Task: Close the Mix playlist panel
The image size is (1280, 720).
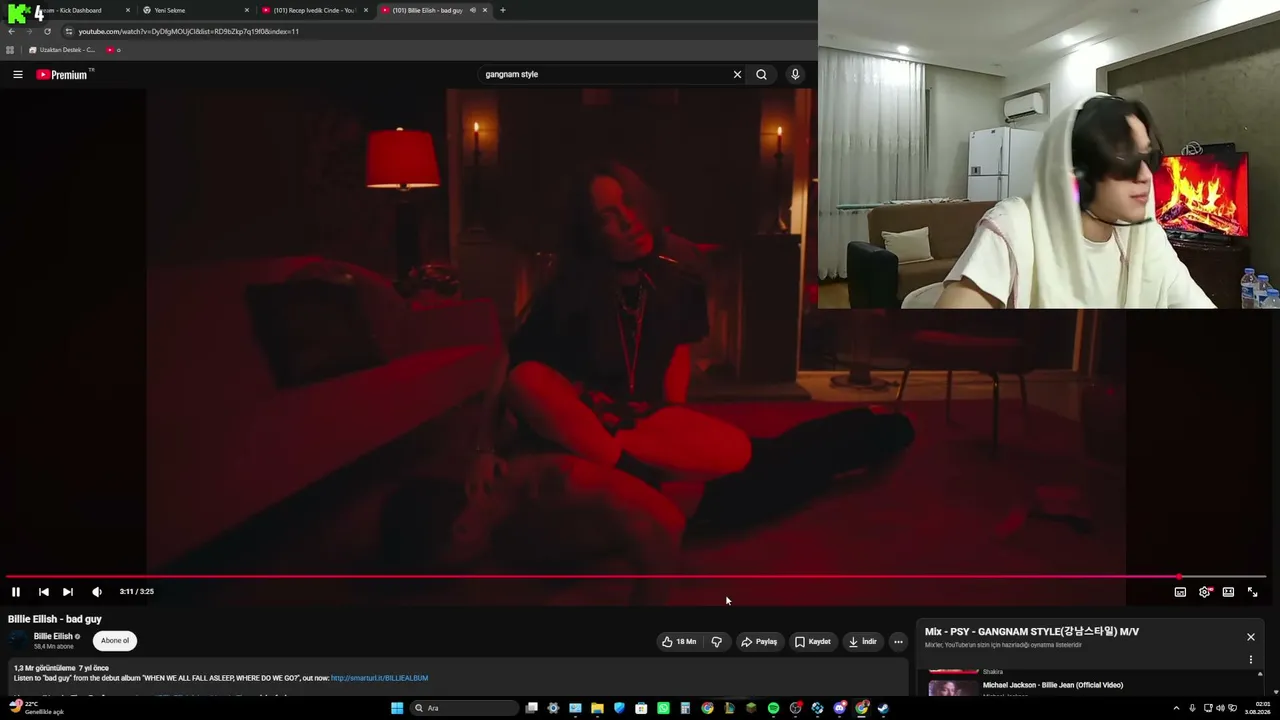Action: (x=1250, y=637)
